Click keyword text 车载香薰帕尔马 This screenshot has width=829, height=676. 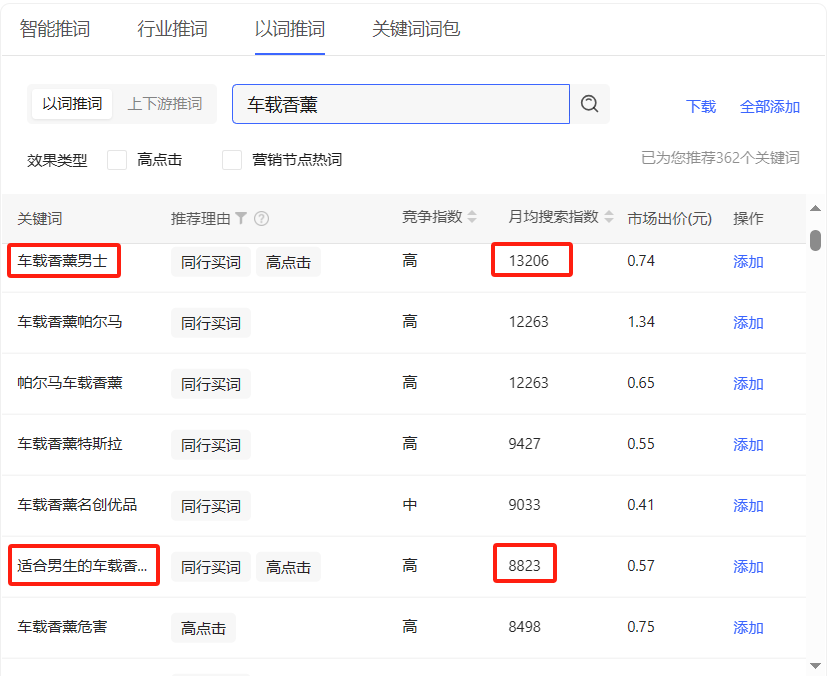click(x=70, y=321)
